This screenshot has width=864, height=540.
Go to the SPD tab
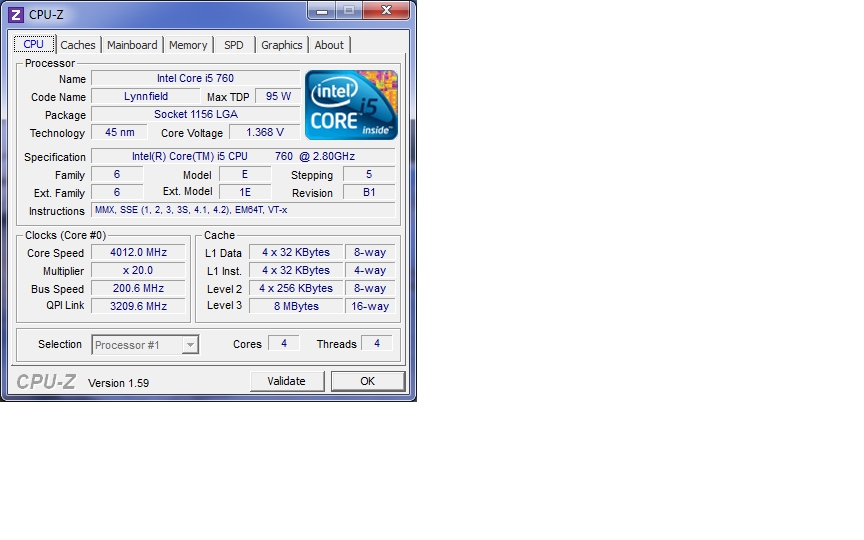point(234,45)
